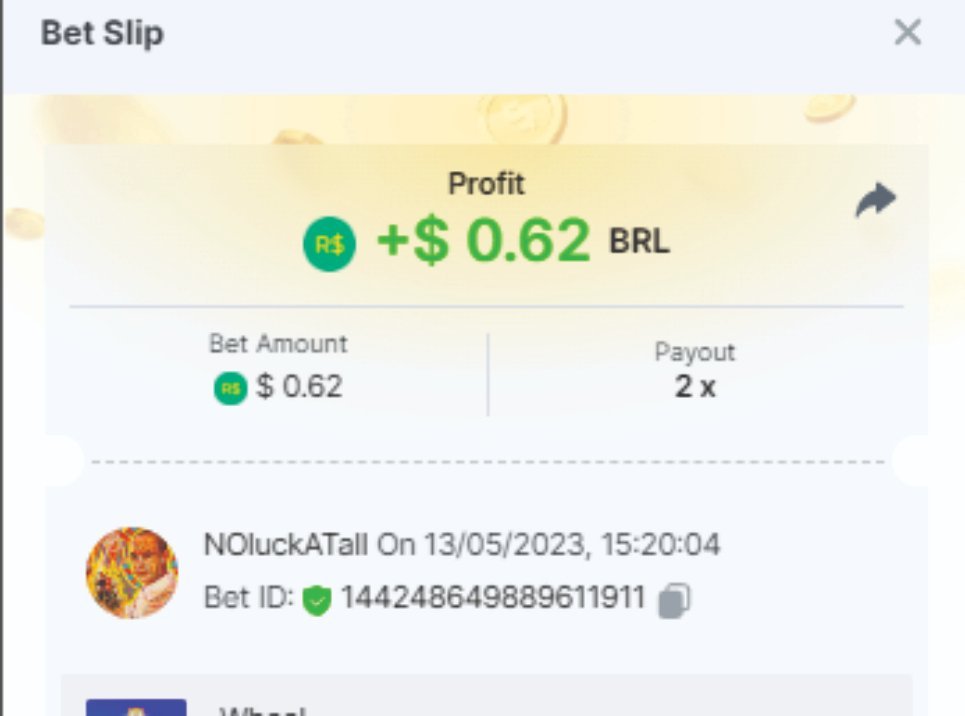This screenshot has width=965, height=716.
Task: Click the $ 0.62 bet amount value
Action: tap(299, 387)
